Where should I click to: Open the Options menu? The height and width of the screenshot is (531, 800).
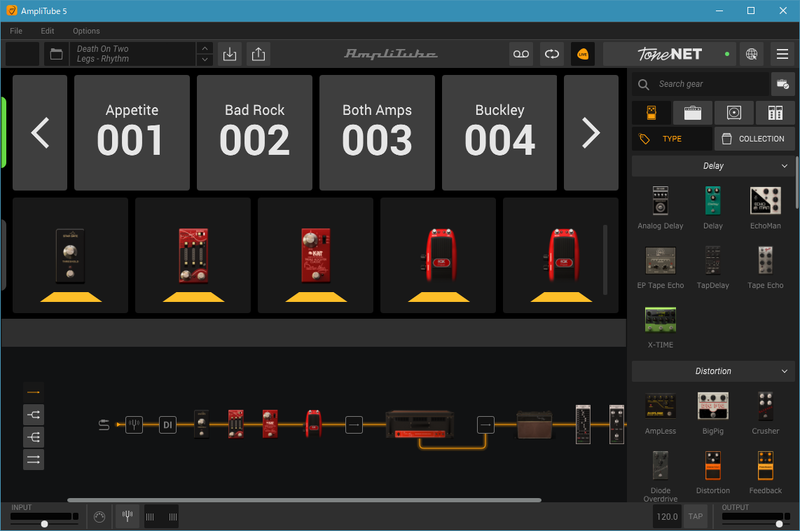86,31
